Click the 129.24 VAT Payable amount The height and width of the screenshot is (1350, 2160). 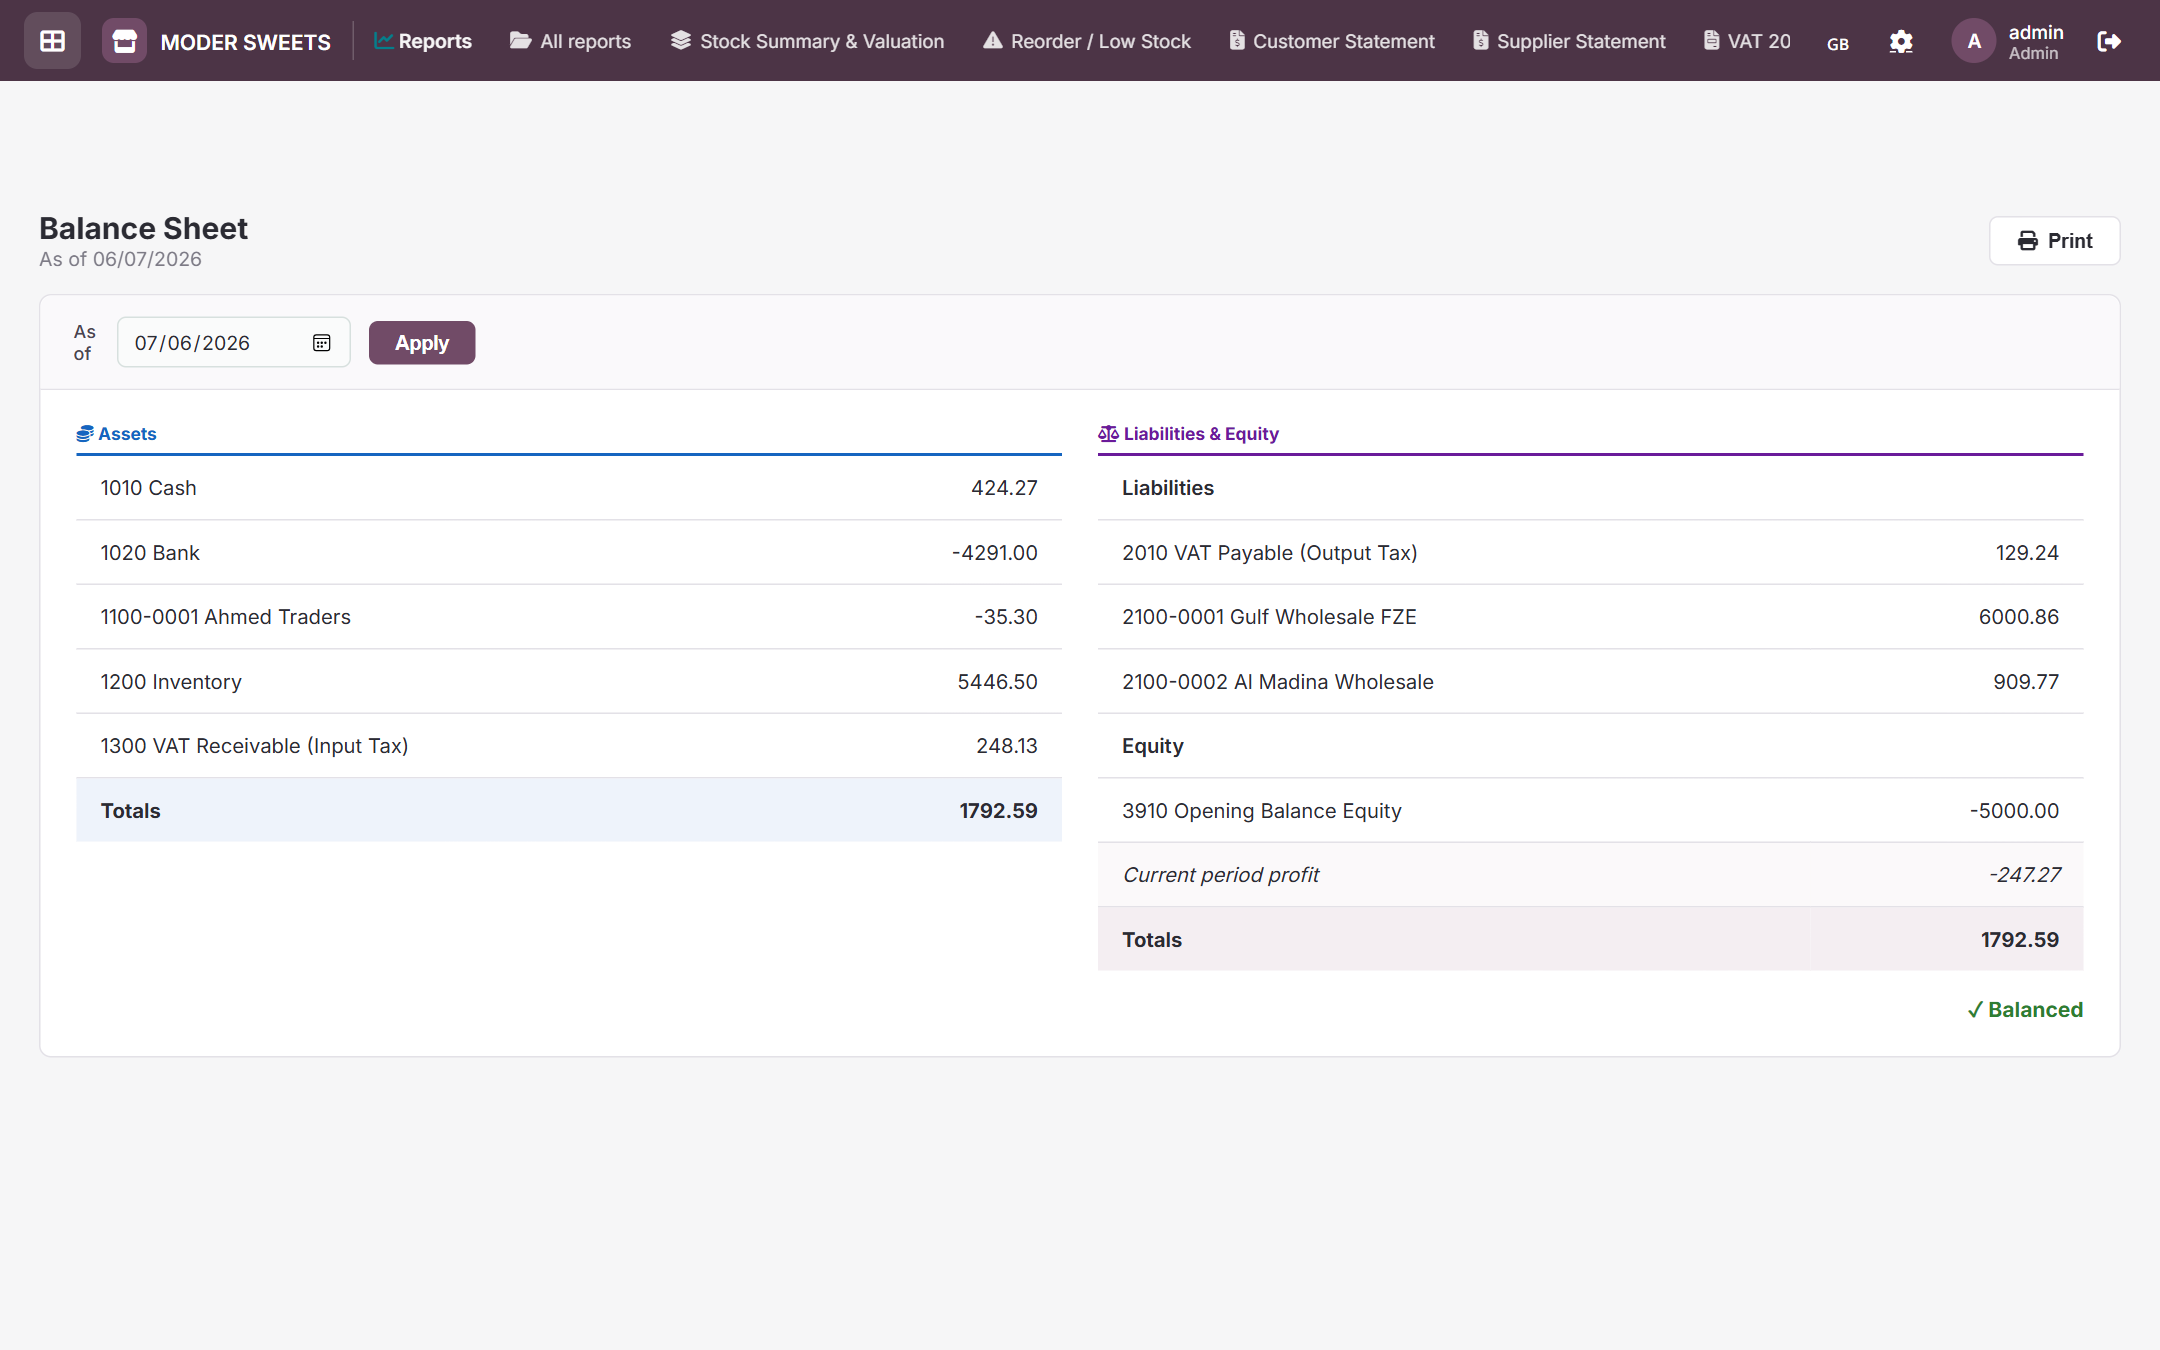[x=2027, y=553]
